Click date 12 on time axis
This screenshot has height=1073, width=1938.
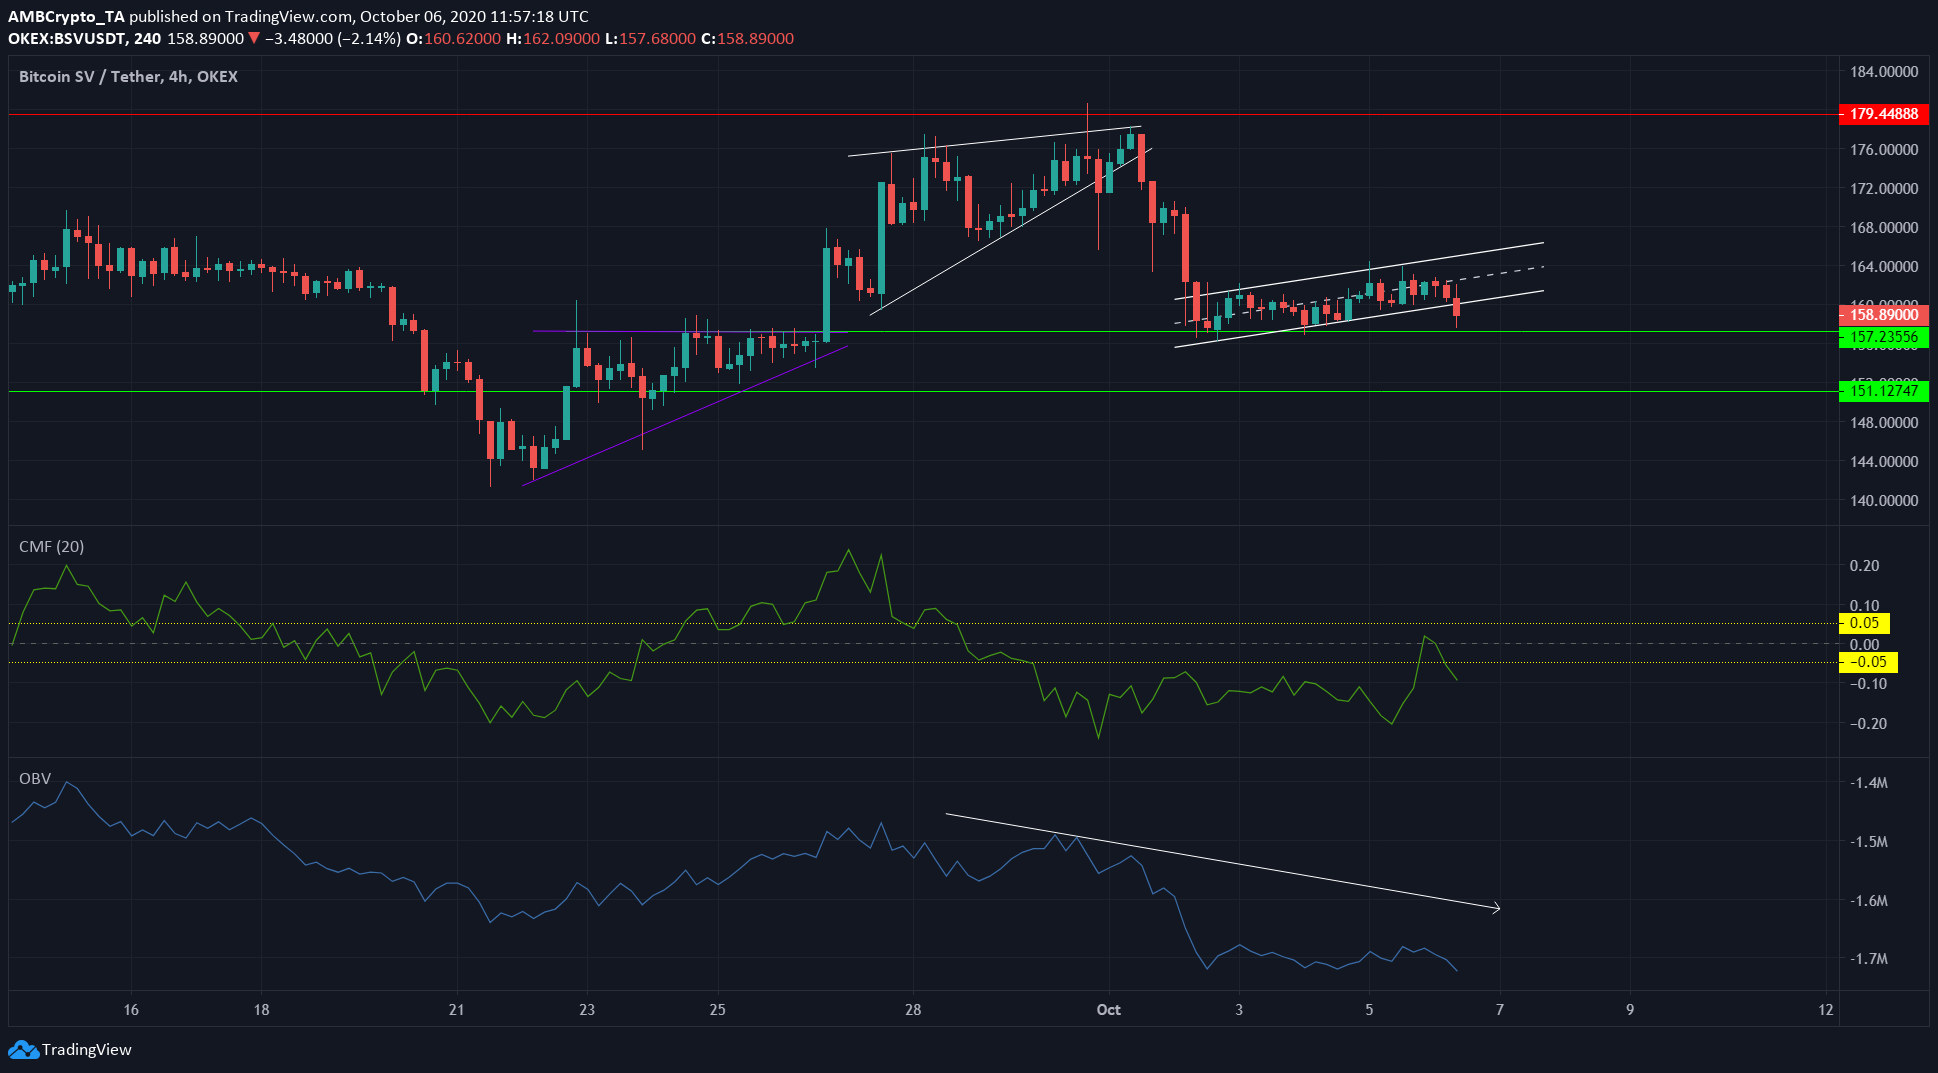[1826, 1010]
